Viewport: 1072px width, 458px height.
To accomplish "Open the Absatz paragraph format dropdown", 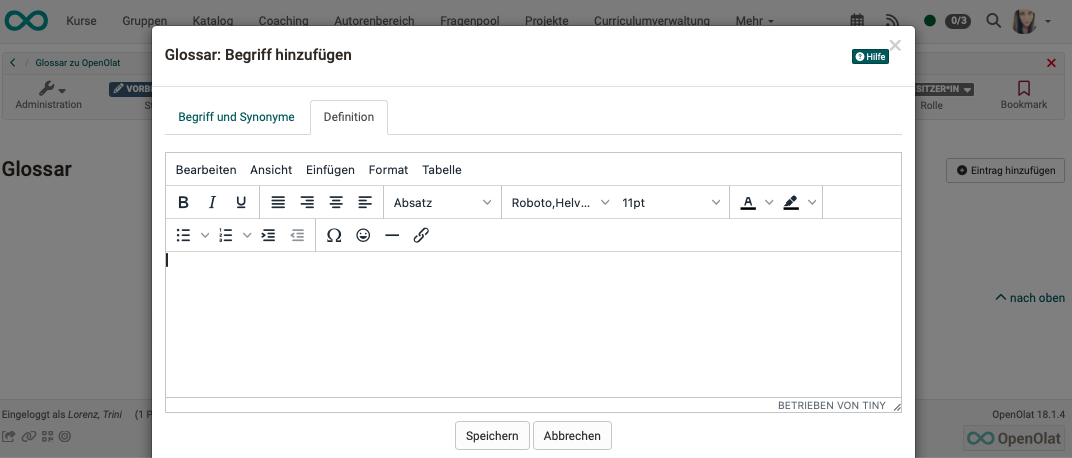I will coord(442,202).
